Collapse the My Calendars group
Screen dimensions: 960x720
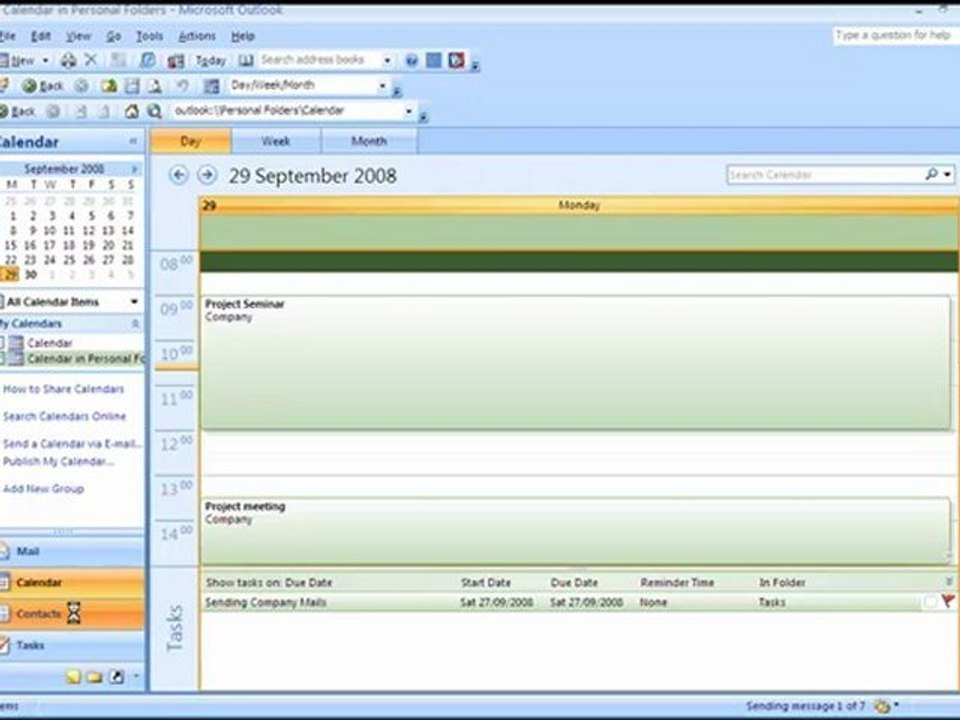tap(135, 323)
